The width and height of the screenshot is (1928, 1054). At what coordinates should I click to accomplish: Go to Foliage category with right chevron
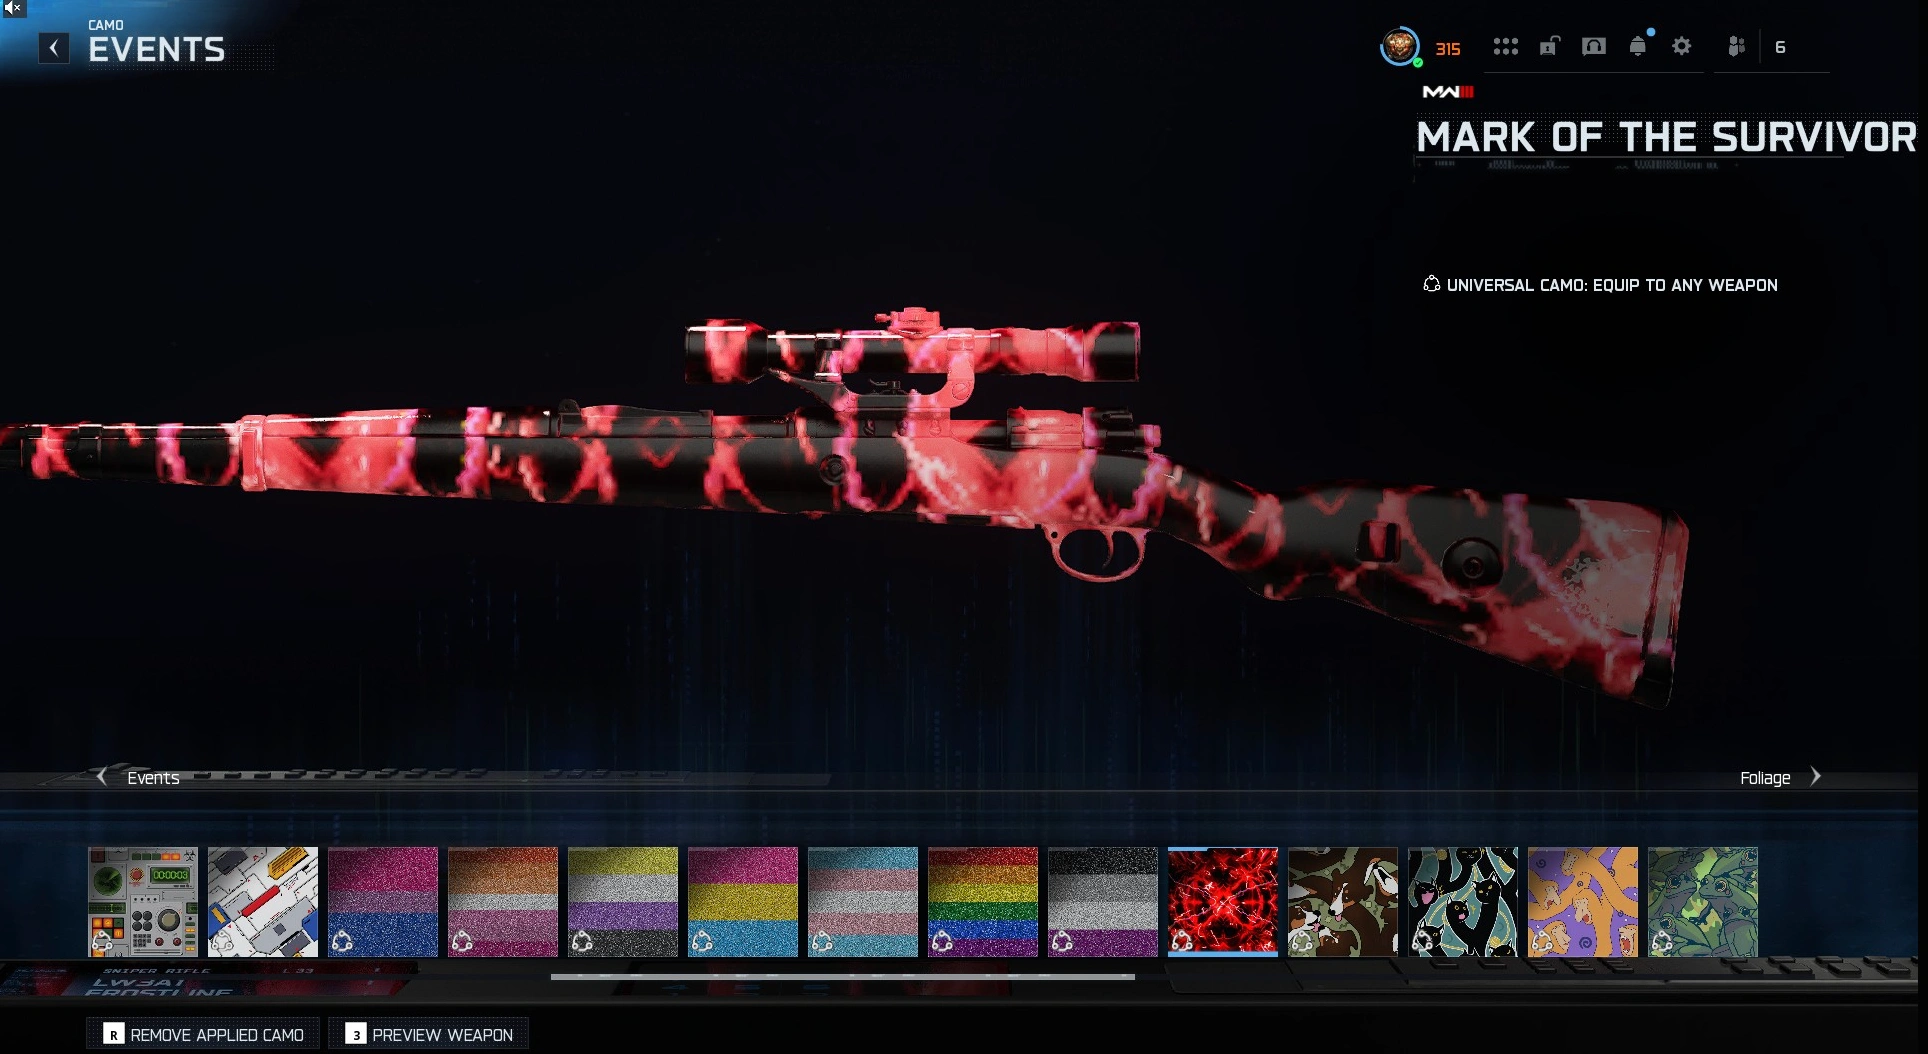(x=1815, y=776)
